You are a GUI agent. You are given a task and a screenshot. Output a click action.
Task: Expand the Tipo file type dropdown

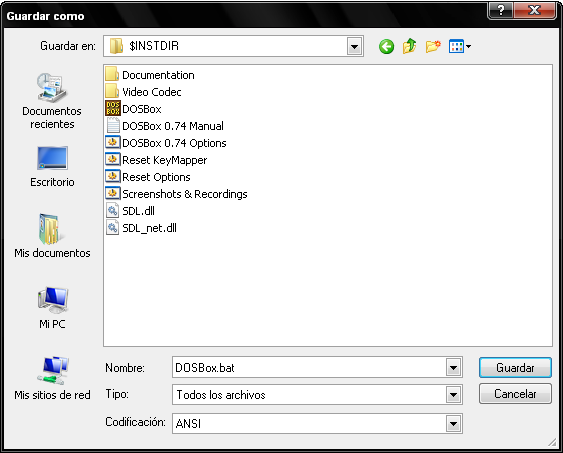453,395
